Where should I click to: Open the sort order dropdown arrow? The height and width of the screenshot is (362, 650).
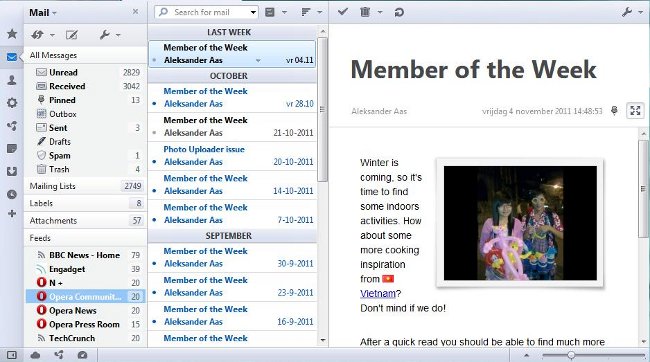pyautogui.click(x=319, y=12)
